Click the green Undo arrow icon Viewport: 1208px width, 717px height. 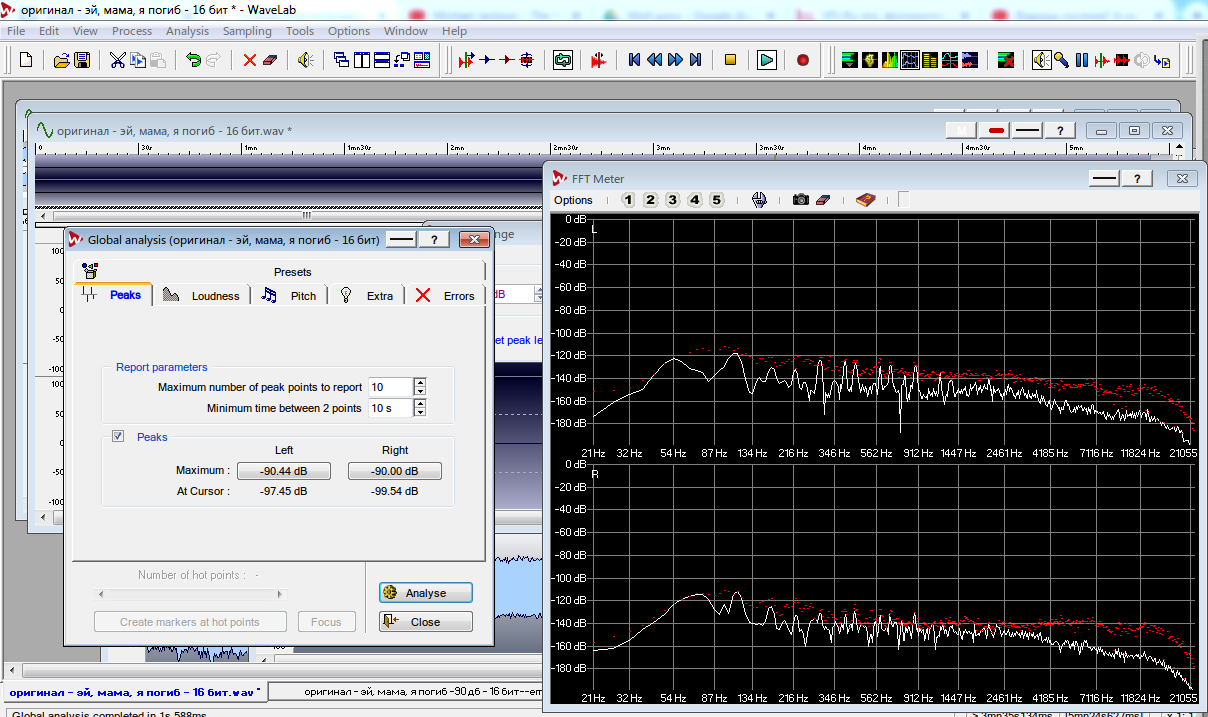(x=193, y=61)
